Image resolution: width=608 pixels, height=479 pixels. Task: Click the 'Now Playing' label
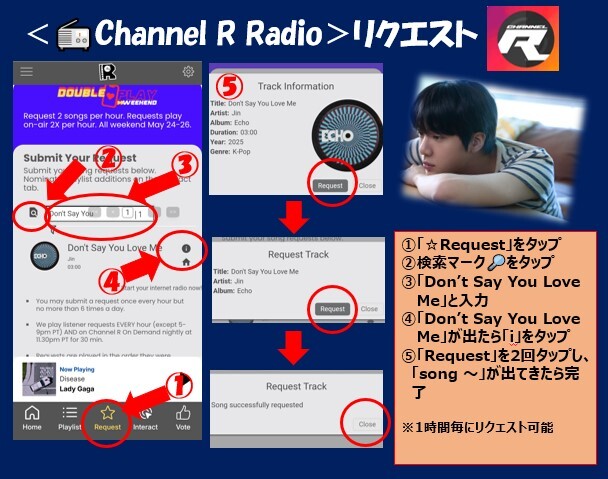(x=77, y=369)
